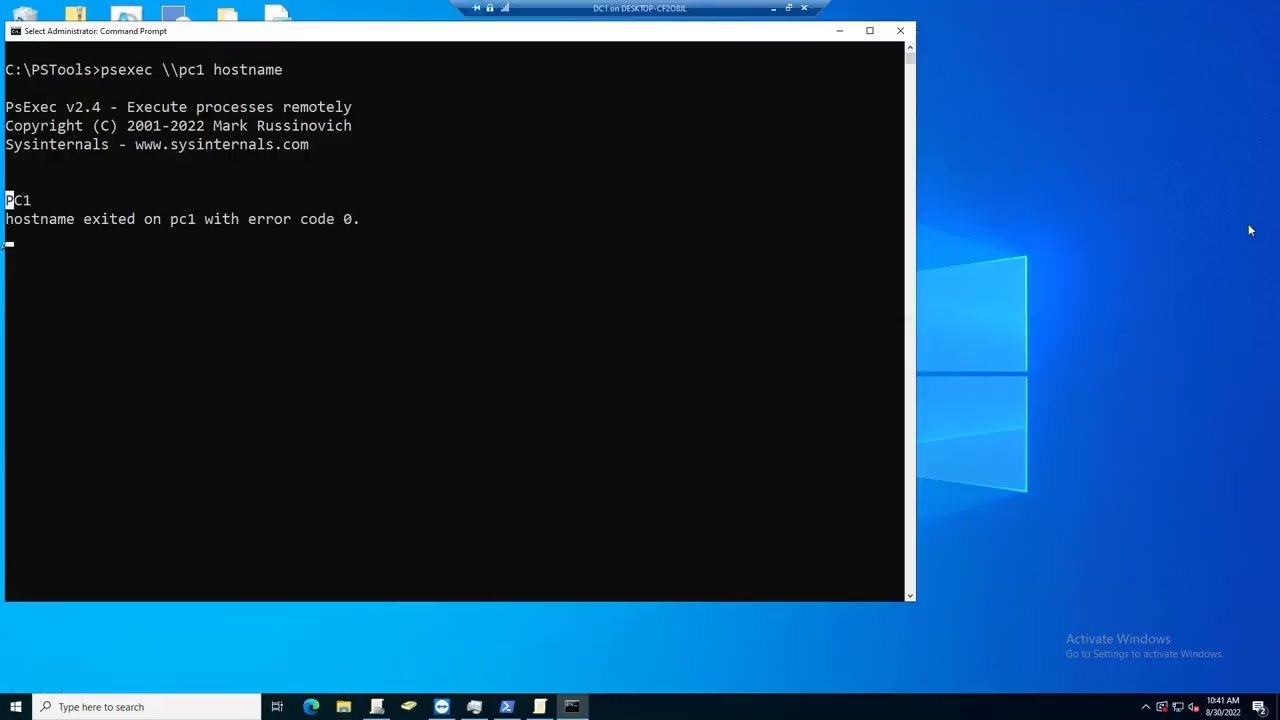Click the pin icon on the connection bar

click(476, 8)
